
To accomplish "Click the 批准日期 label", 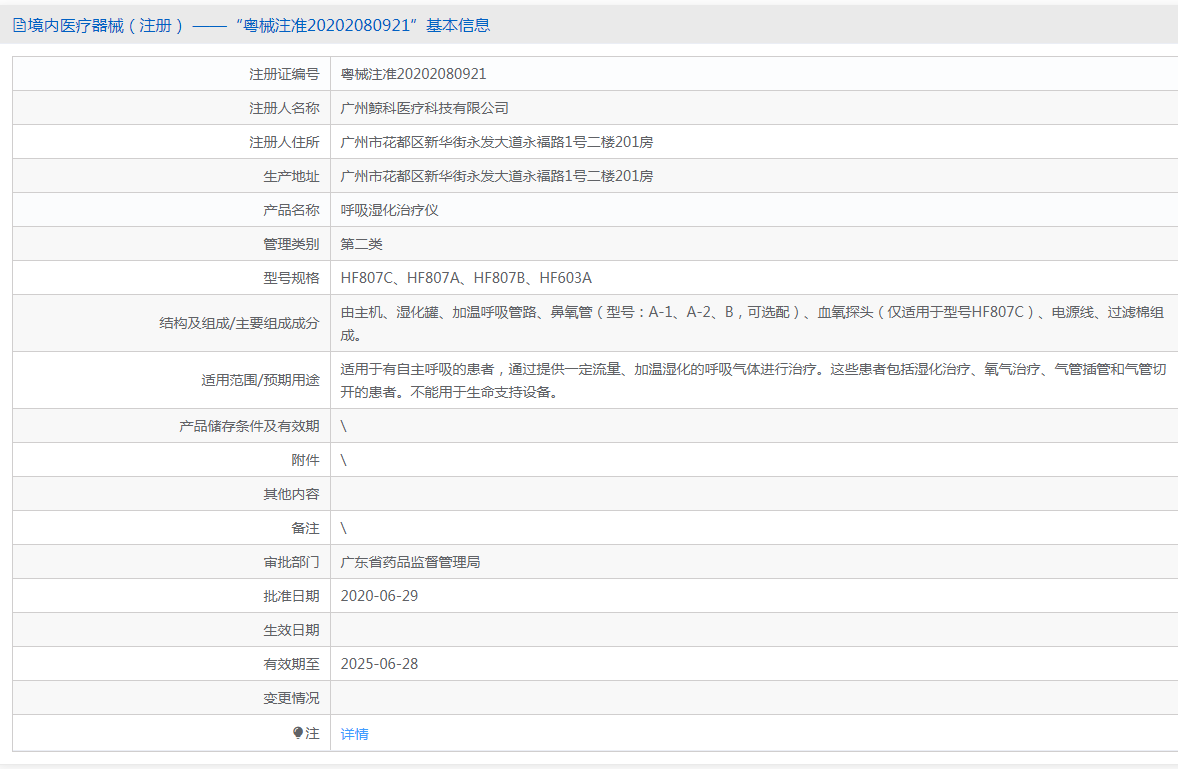I will [x=291, y=596].
